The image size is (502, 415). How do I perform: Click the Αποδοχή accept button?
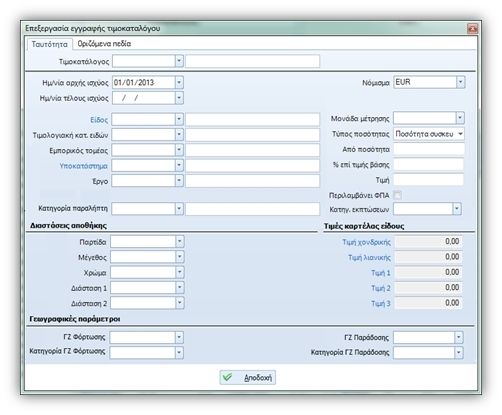pos(247,377)
